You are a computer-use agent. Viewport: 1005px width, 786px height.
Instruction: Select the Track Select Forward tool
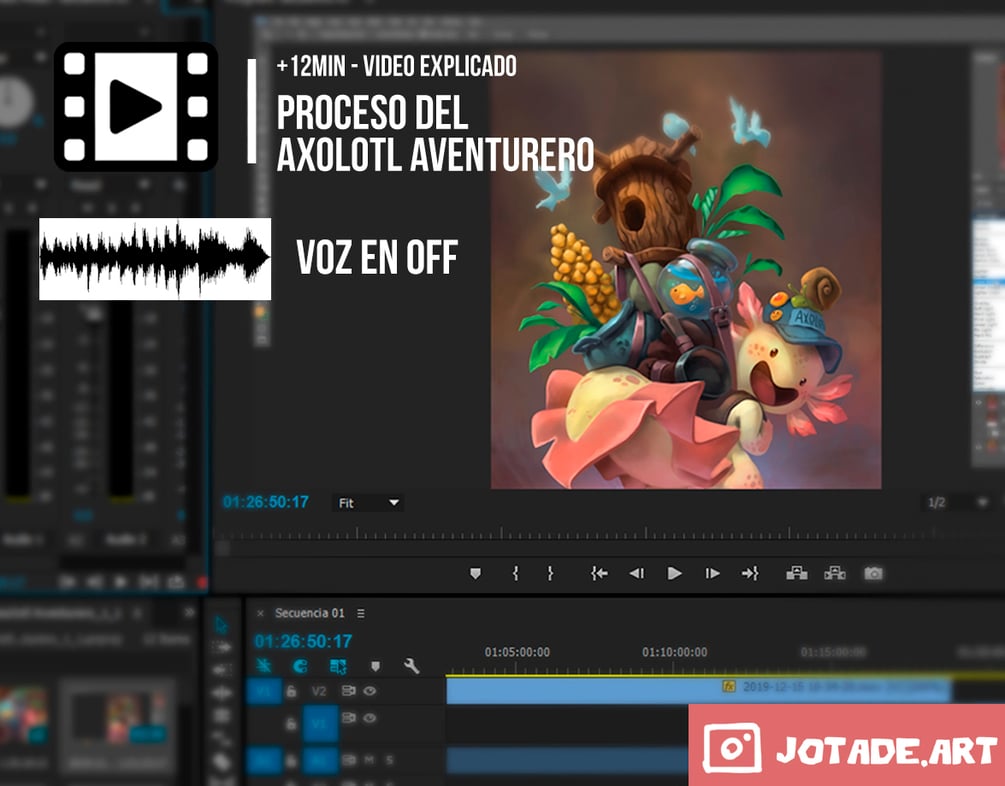click(222, 648)
